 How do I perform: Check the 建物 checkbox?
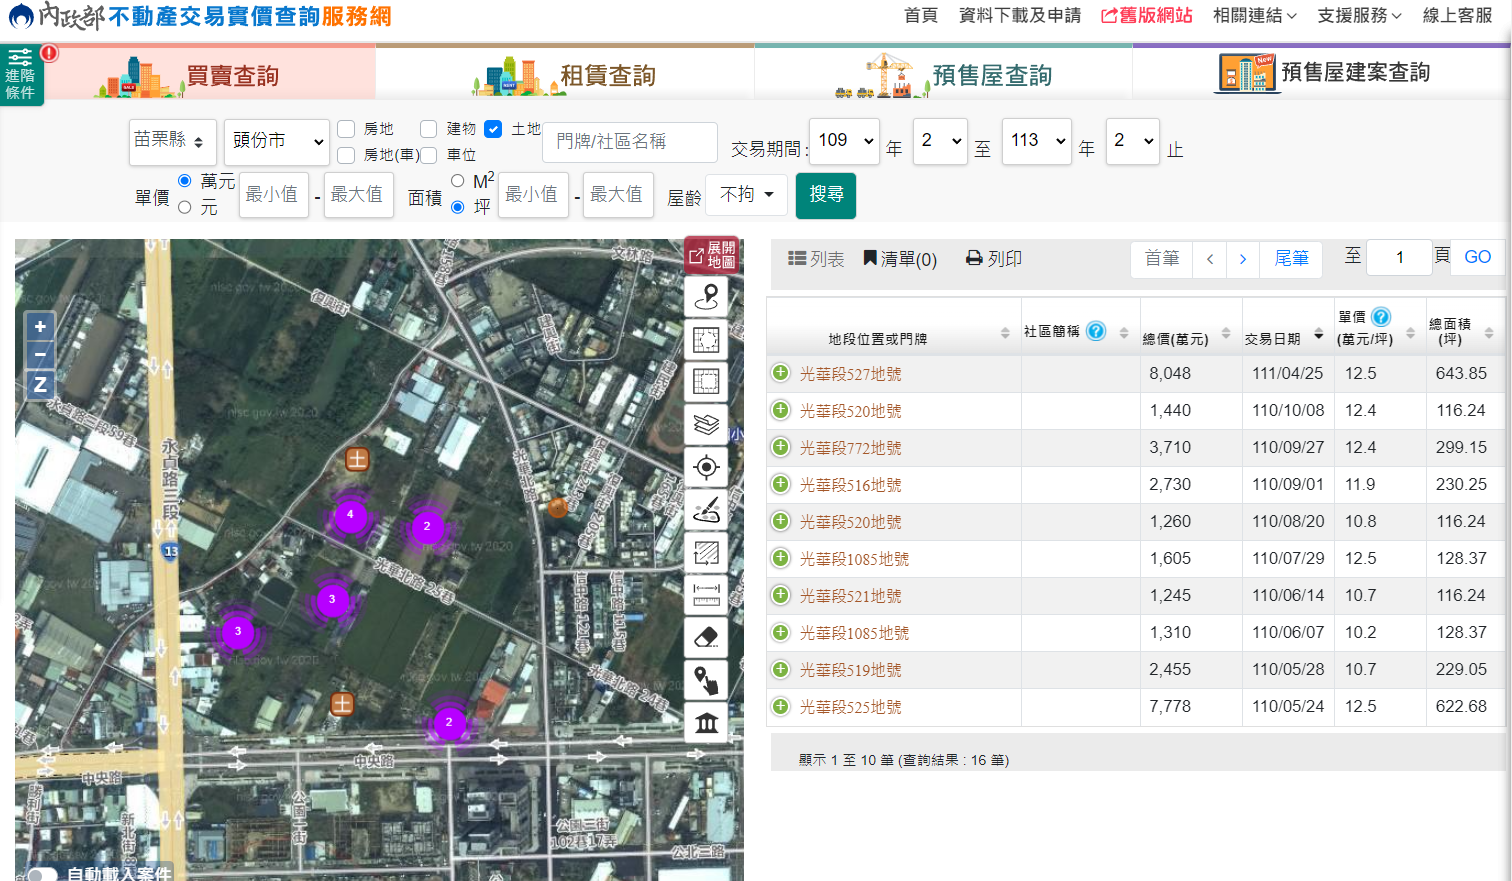click(429, 129)
